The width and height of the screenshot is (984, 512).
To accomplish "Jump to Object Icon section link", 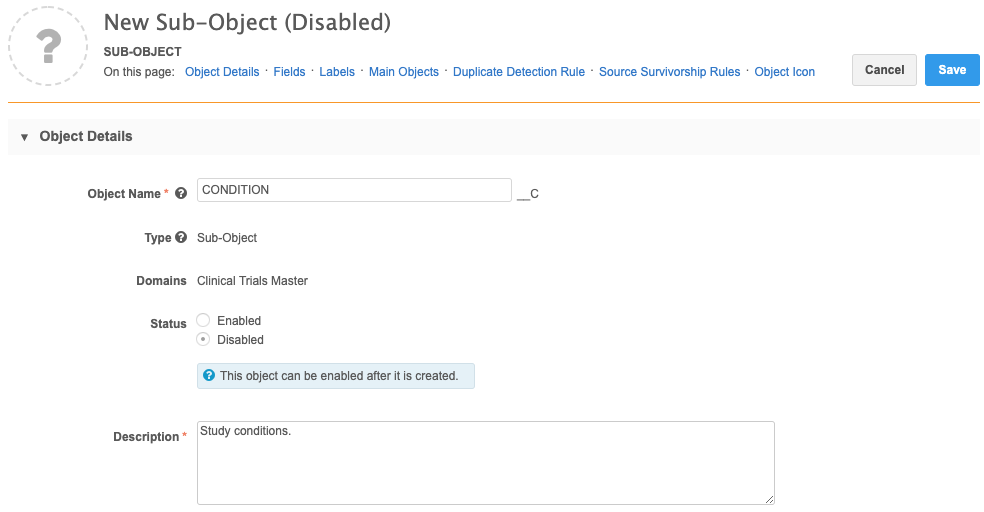I will coord(785,72).
